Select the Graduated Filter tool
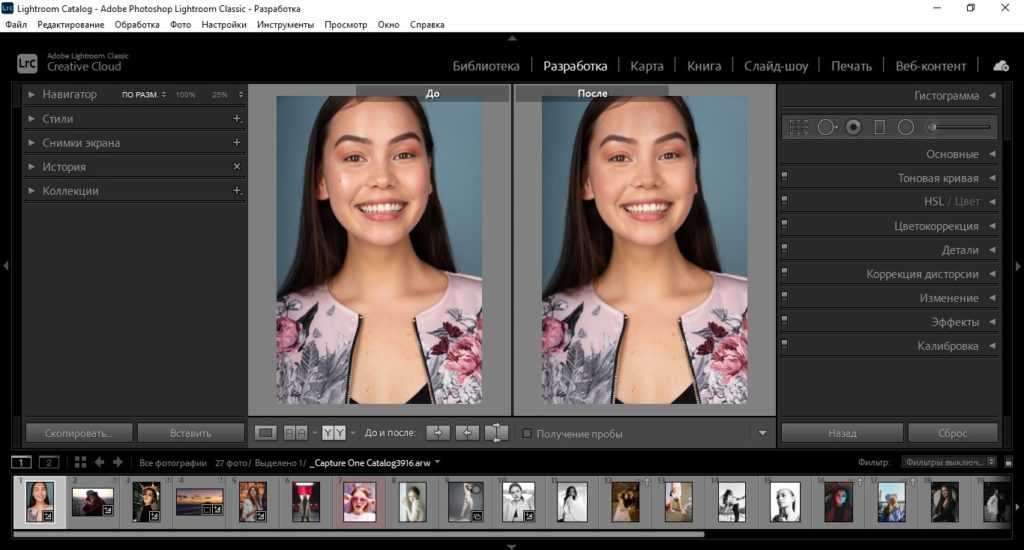The width and height of the screenshot is (1024, 550). (x=880, y=127)
